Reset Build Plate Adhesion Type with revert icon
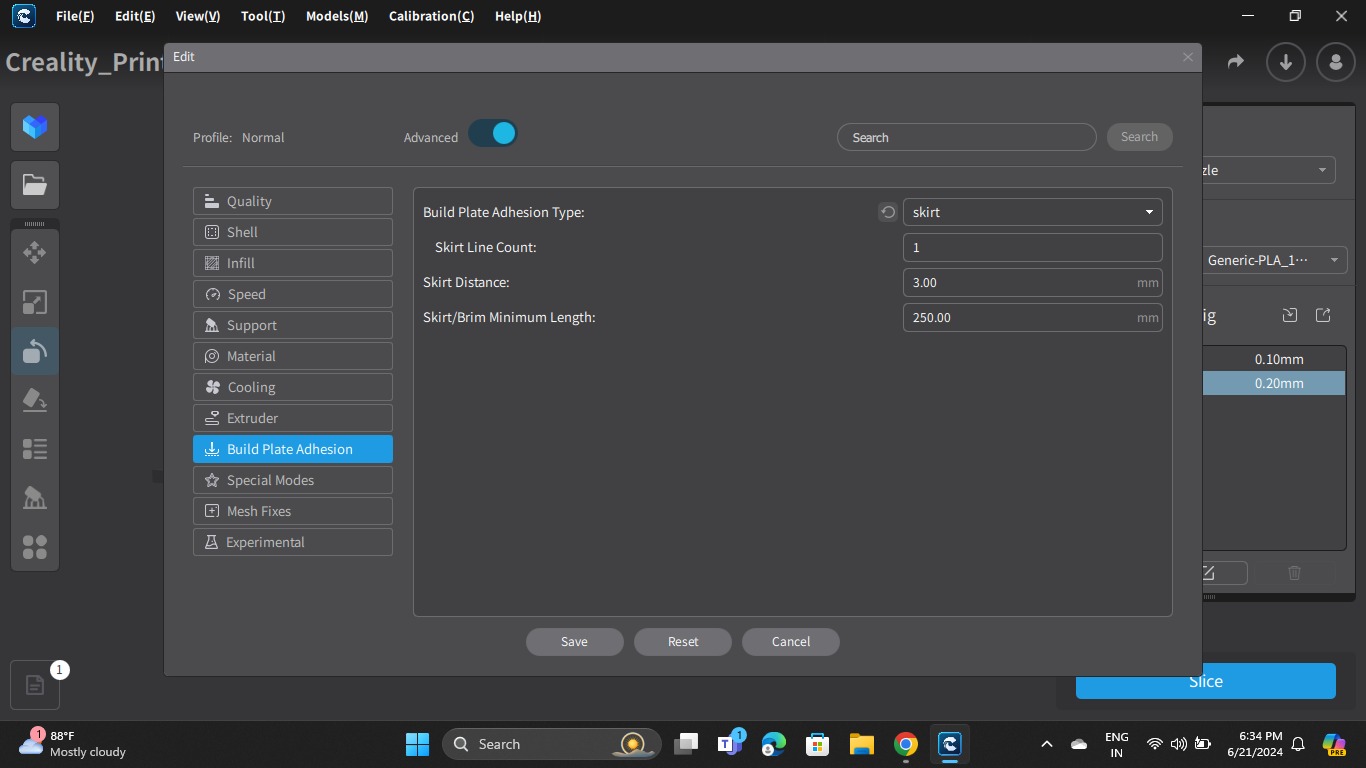 888,212
